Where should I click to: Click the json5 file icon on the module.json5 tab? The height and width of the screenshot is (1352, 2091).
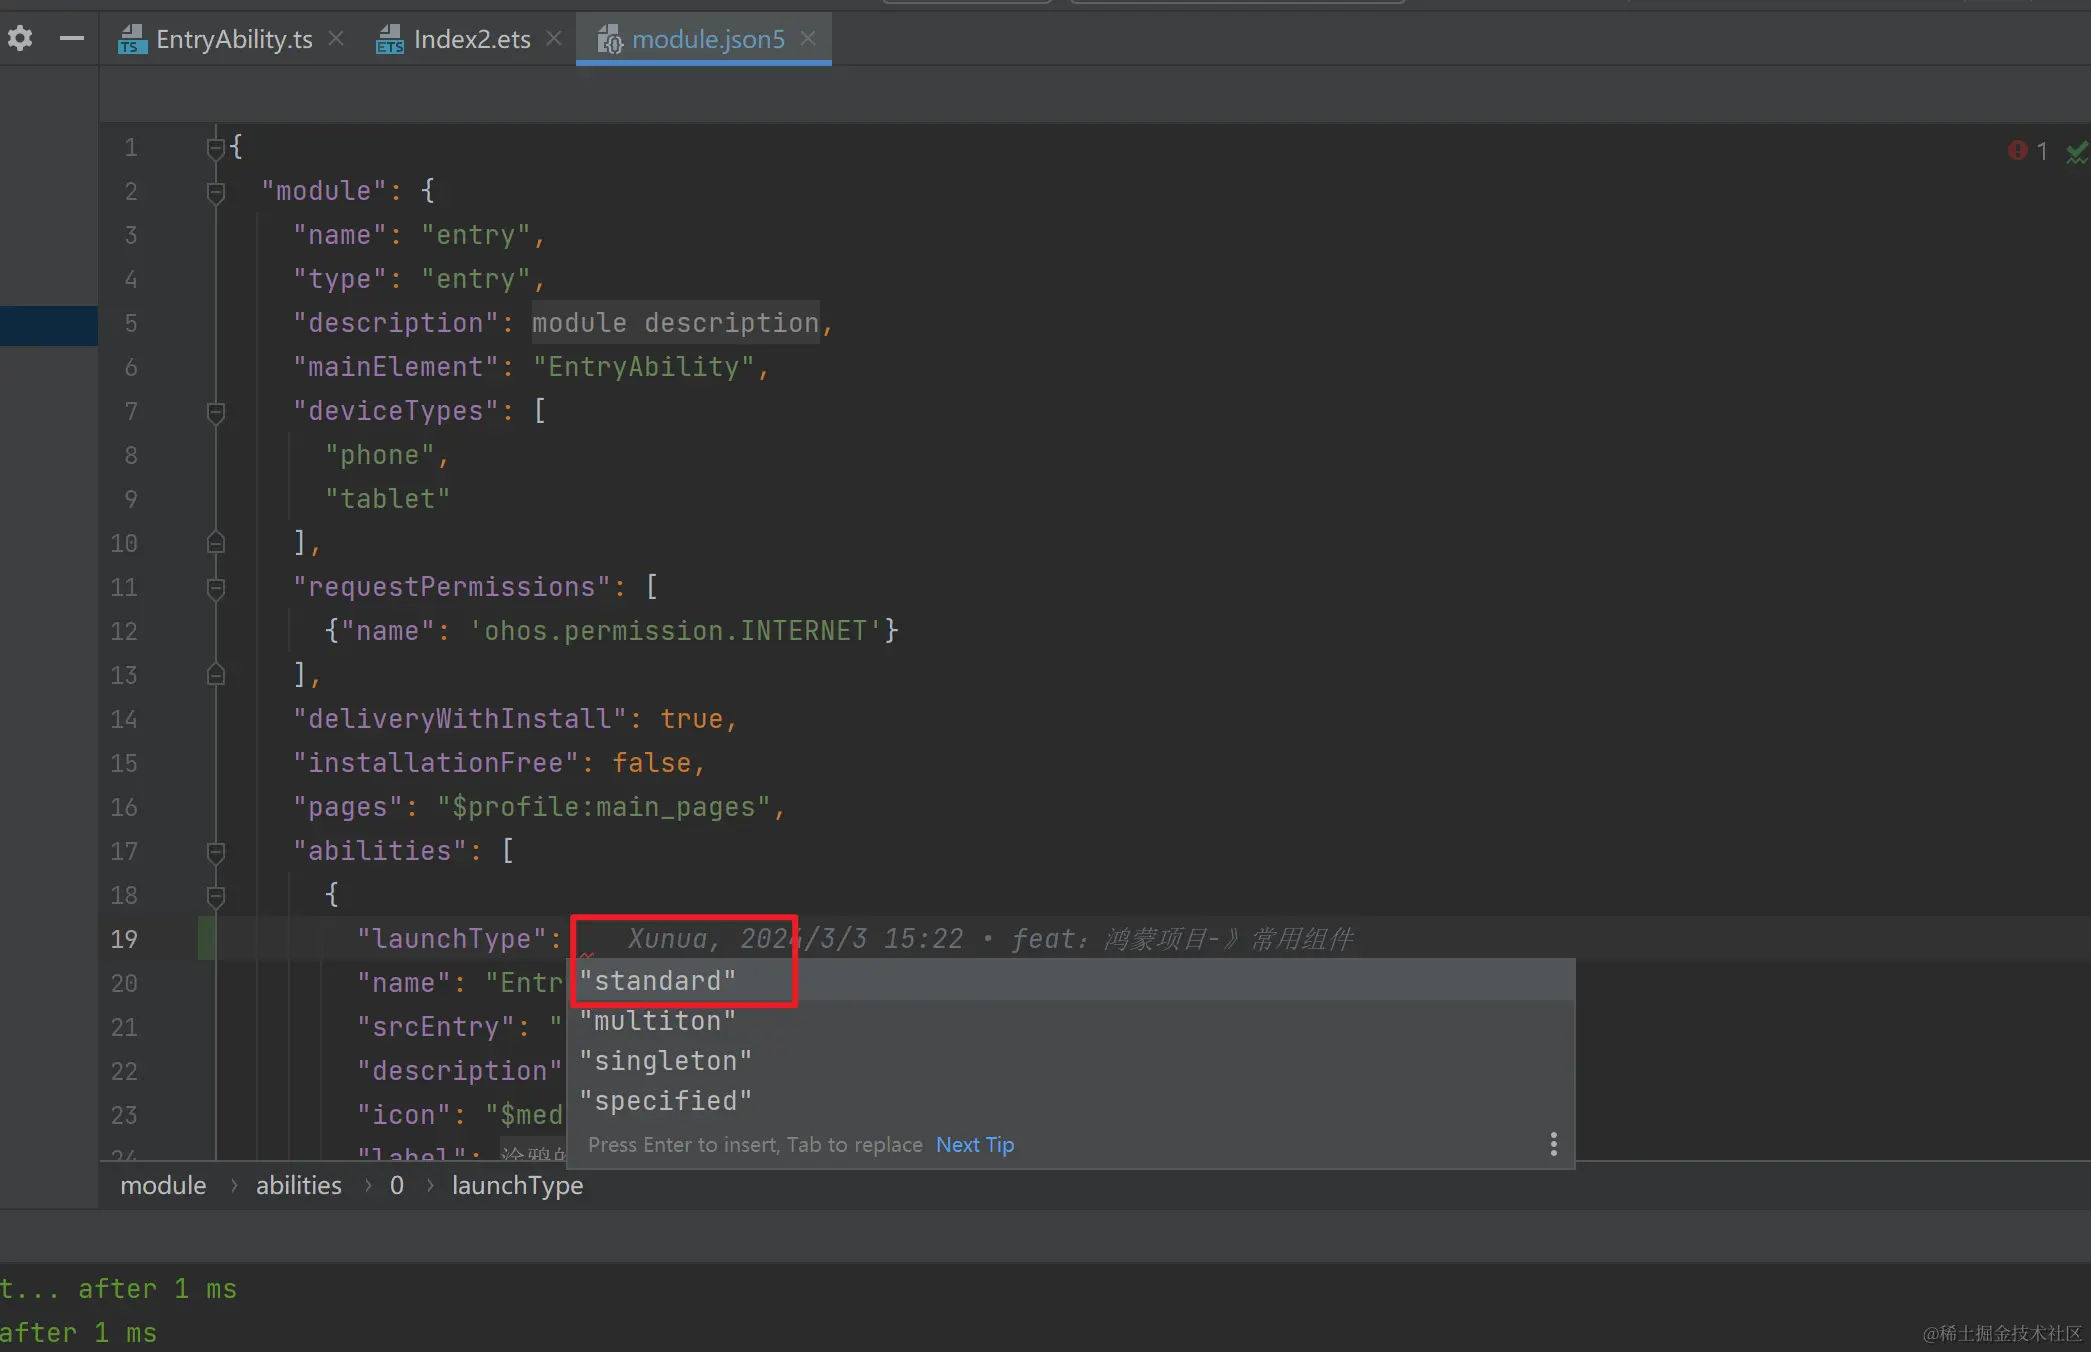(610, 39)
